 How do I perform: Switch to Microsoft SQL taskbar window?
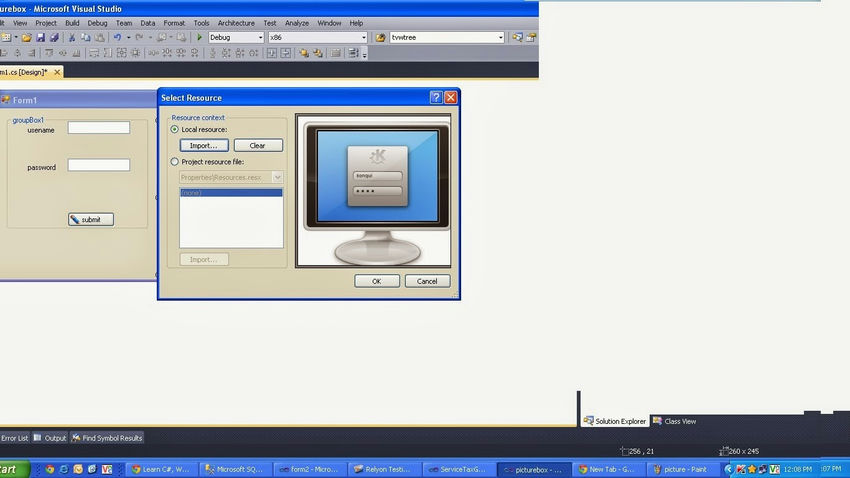pos(234,469)
